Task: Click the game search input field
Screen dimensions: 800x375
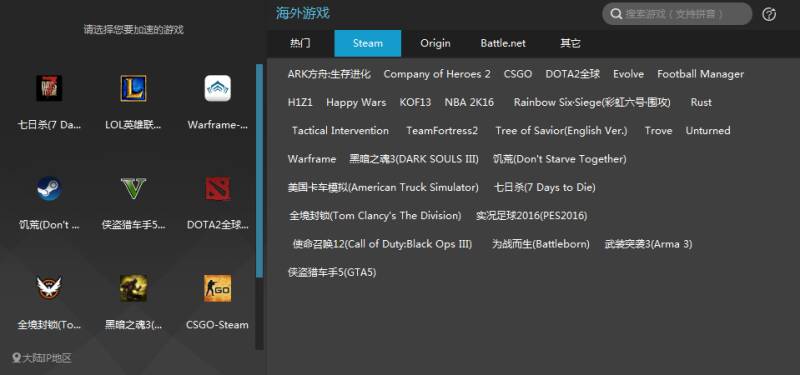Action: (x=677, y=14)
